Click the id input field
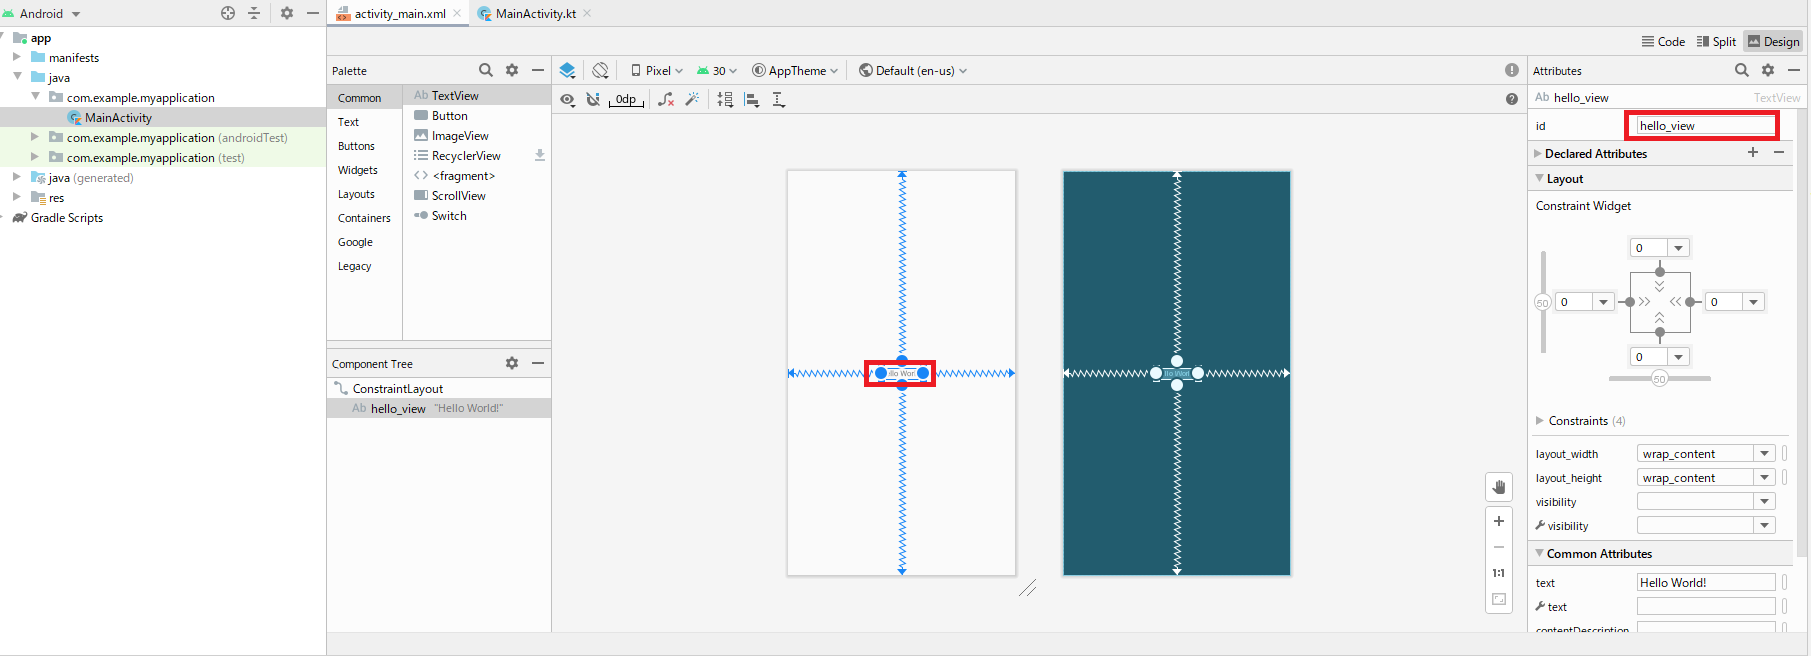 coord(1704,125)
